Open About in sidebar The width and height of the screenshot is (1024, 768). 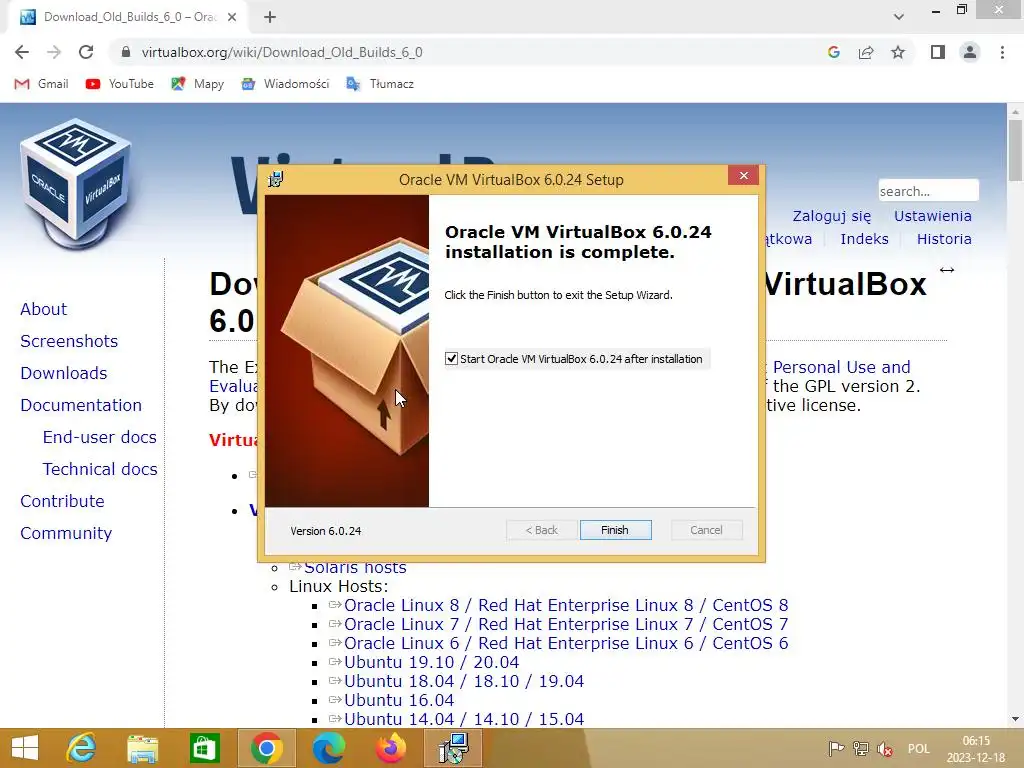coord(43,309)
